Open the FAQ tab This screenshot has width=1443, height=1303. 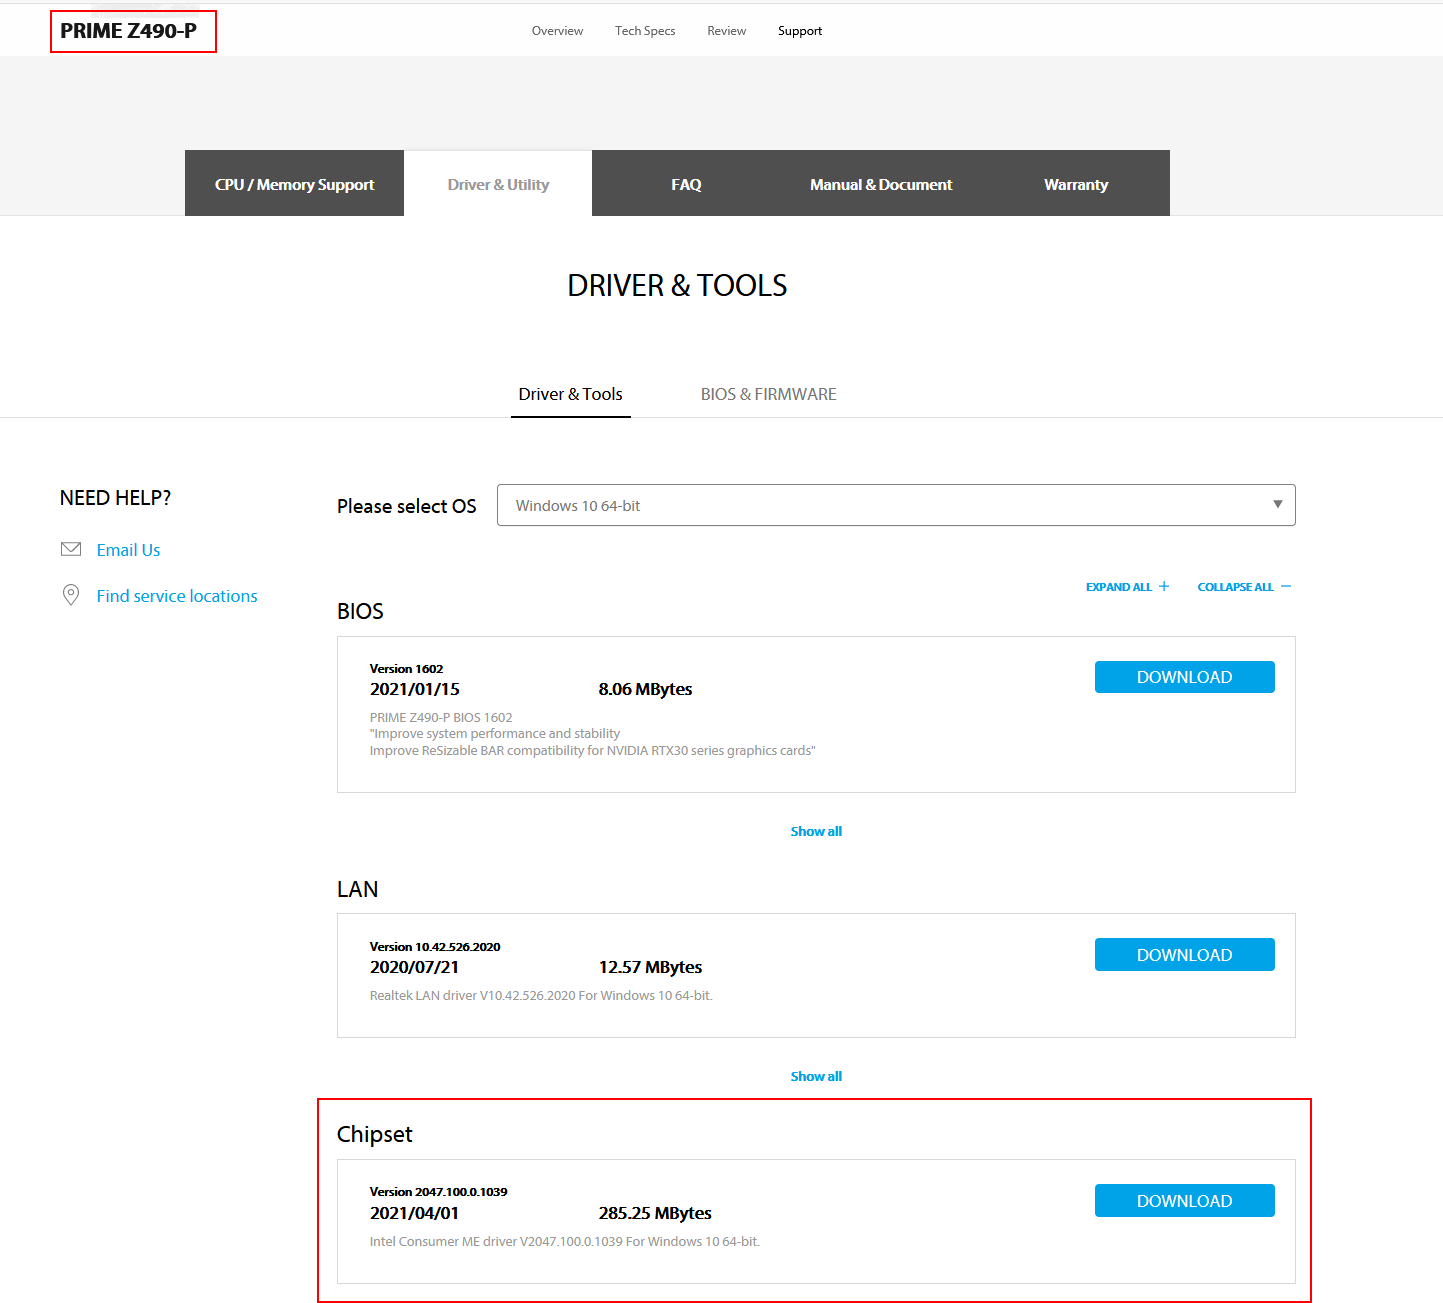(686, 184)
